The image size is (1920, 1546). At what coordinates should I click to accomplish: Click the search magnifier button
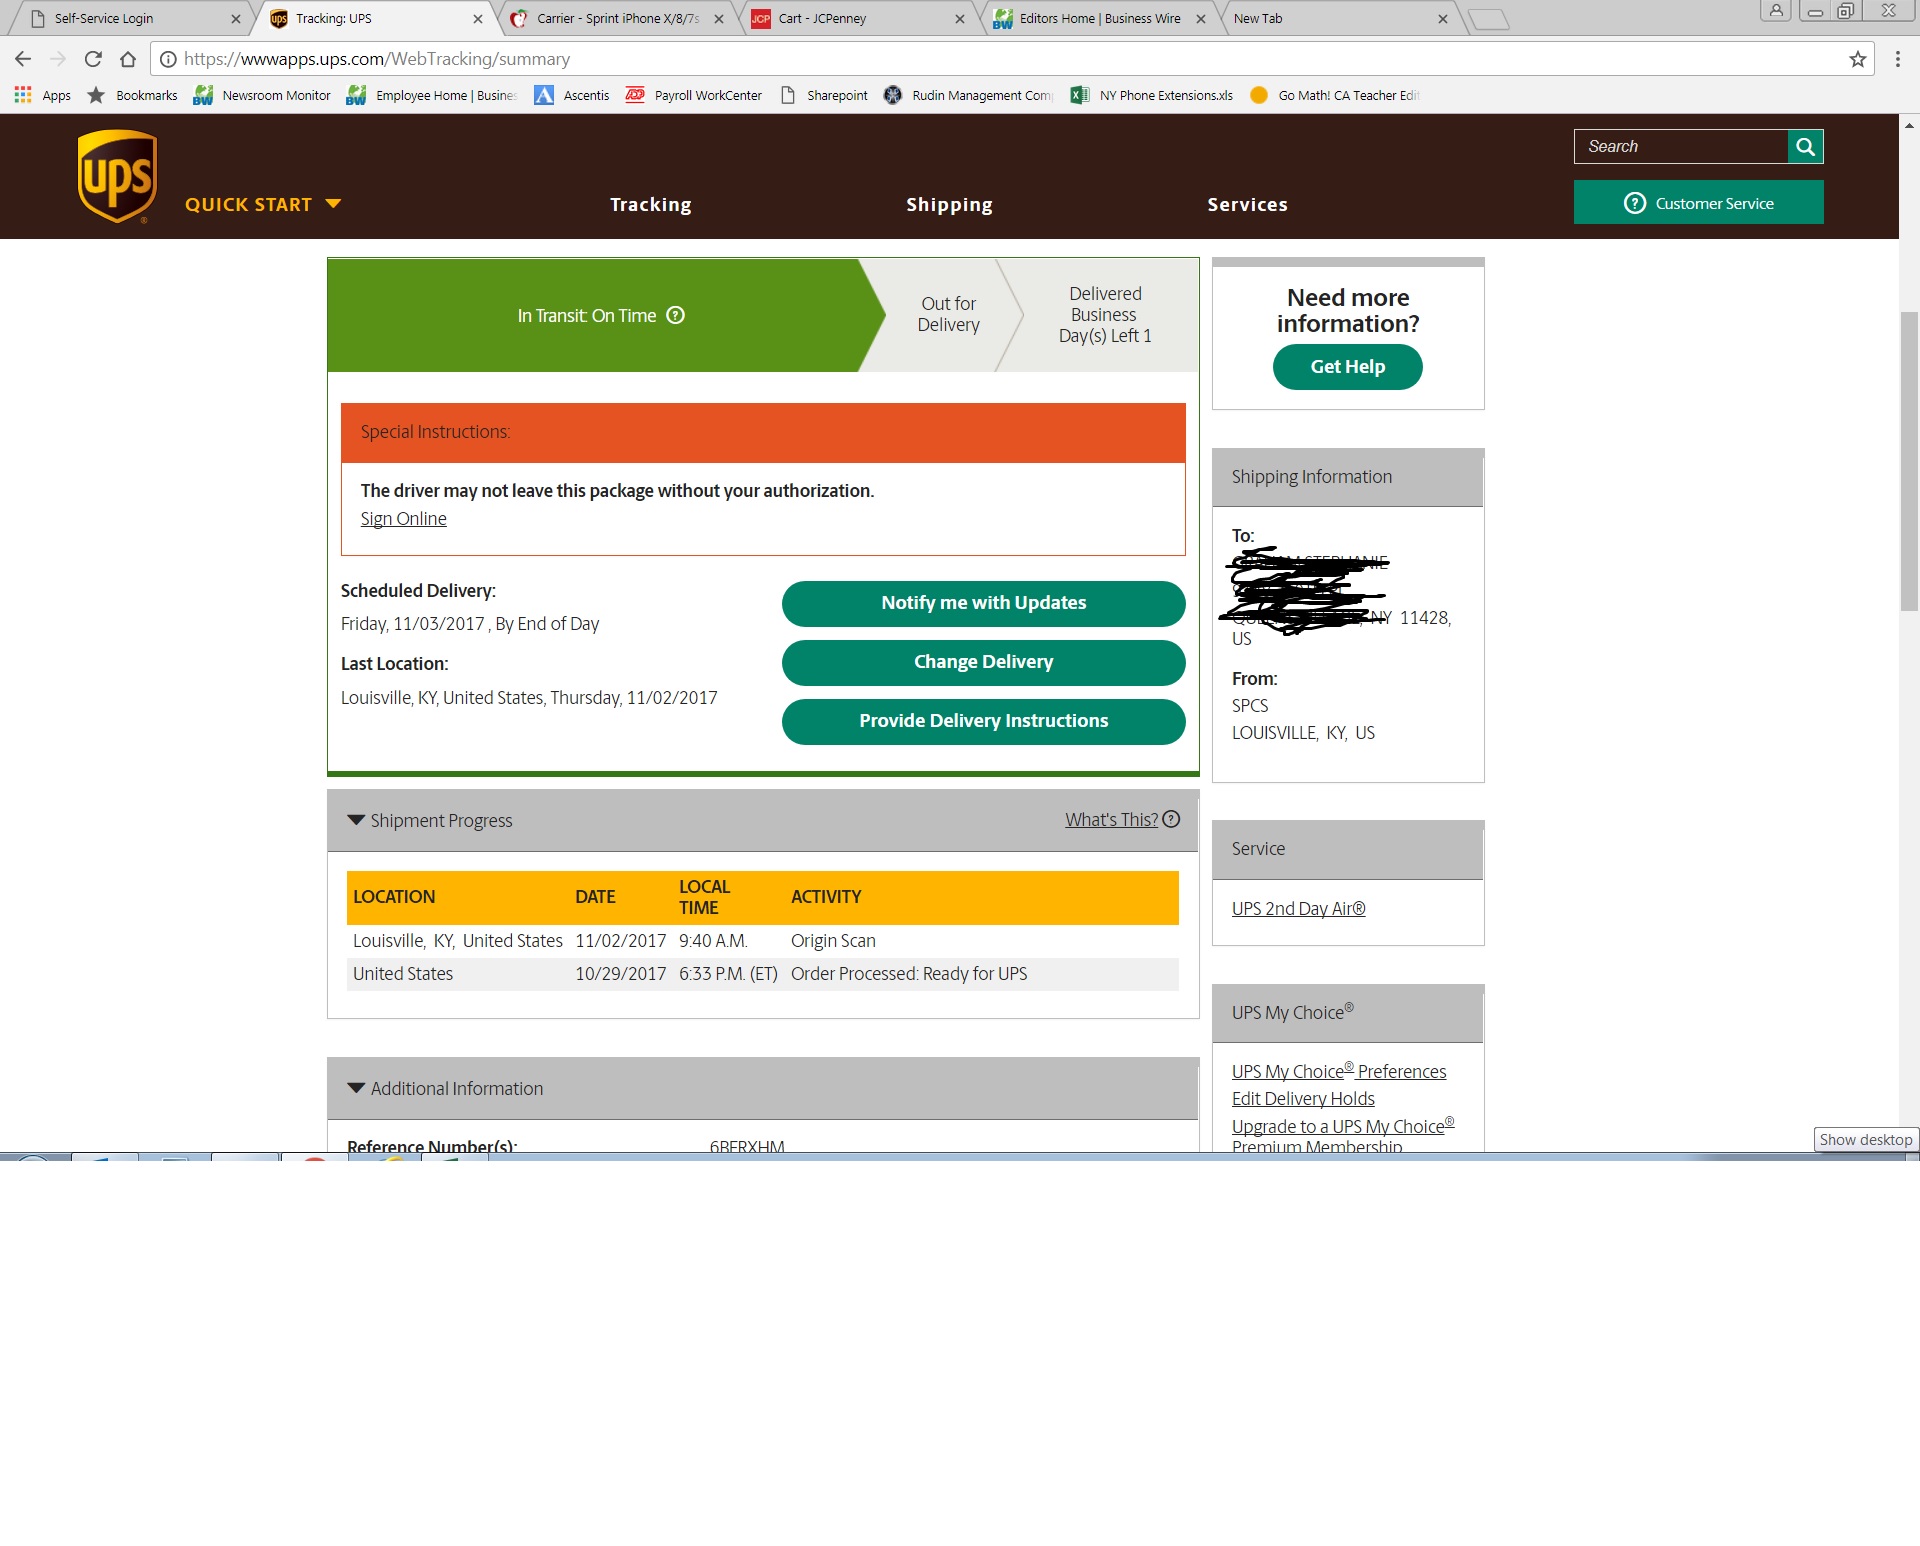click(1805, 147)
